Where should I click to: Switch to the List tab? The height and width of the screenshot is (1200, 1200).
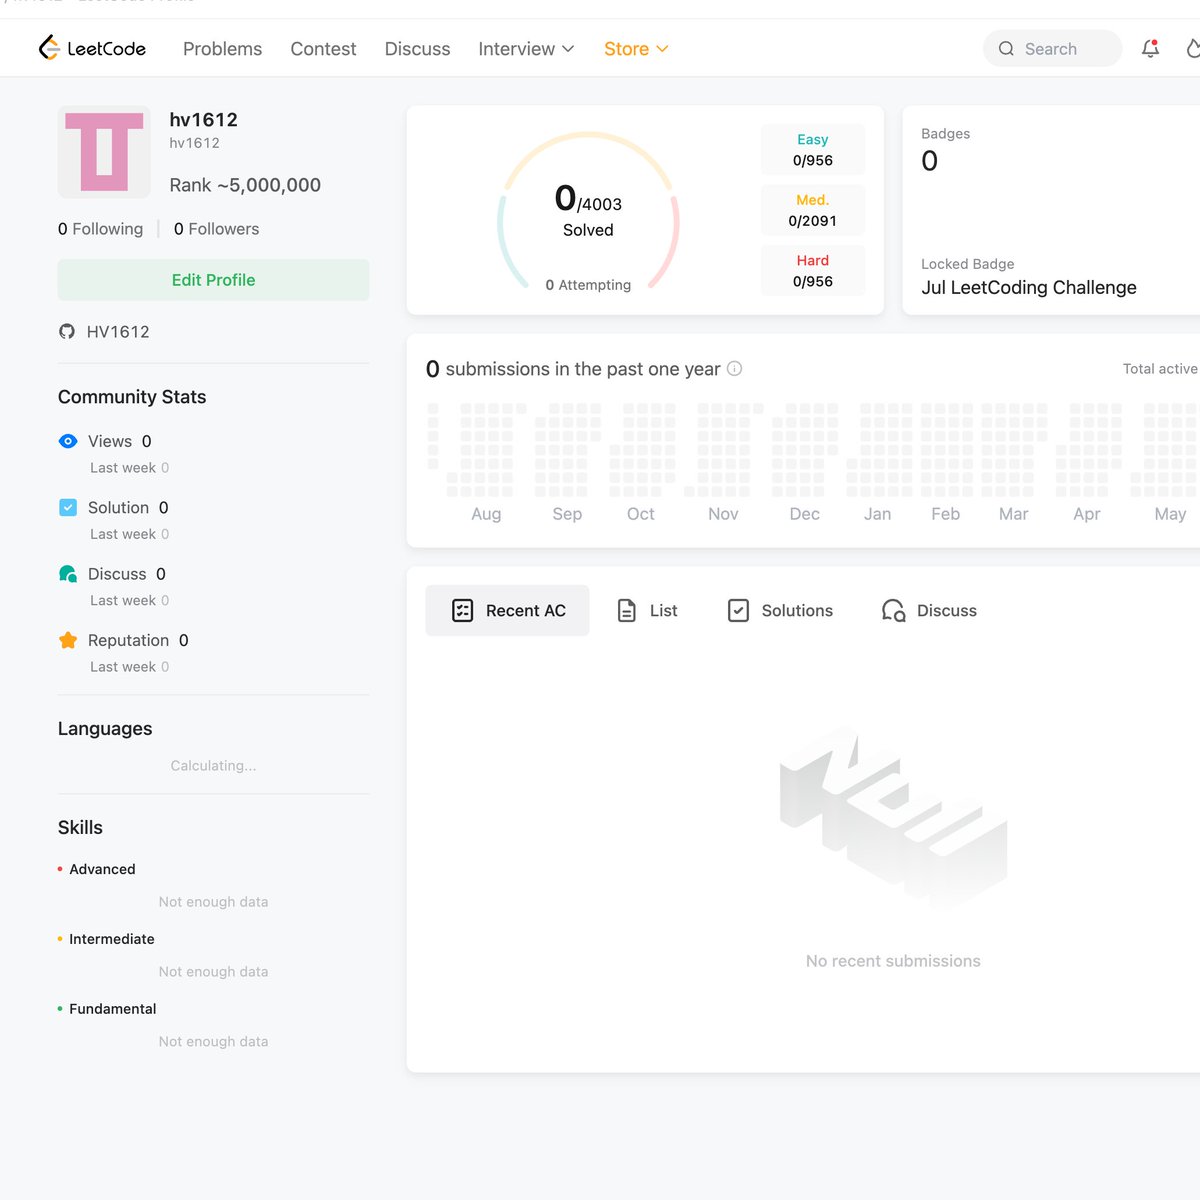click(647, 610)
